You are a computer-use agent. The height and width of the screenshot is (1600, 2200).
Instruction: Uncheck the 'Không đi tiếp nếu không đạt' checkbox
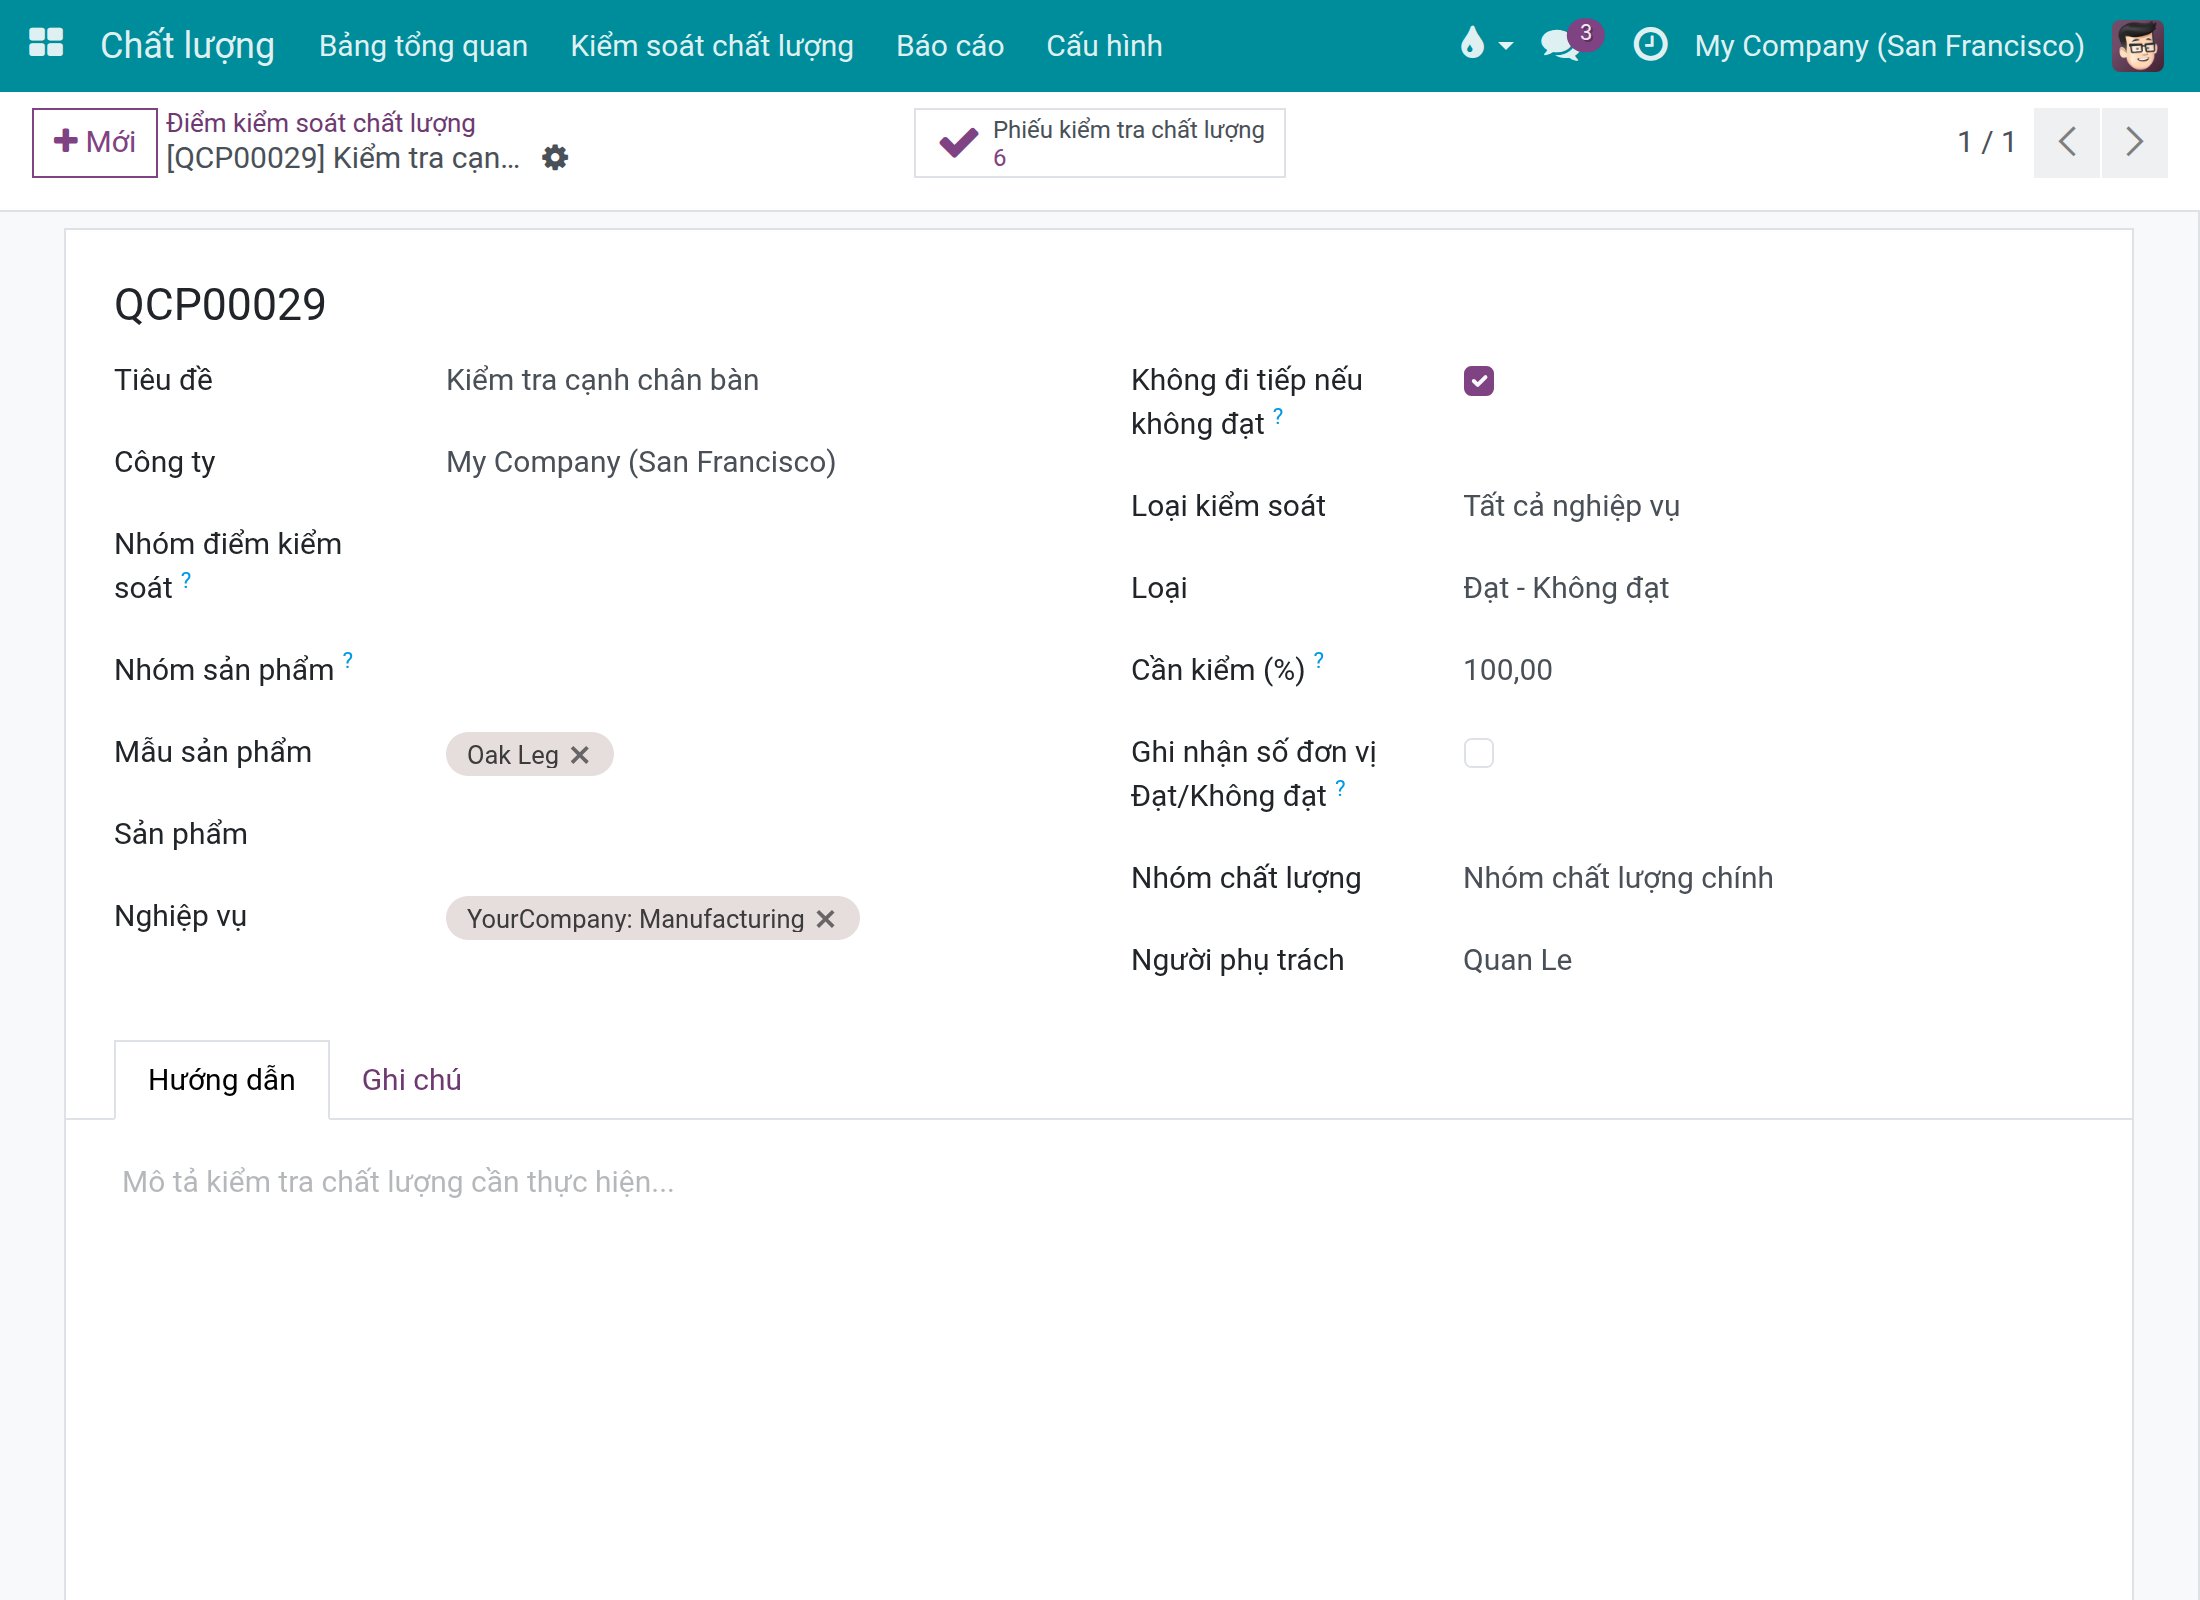1479,381
